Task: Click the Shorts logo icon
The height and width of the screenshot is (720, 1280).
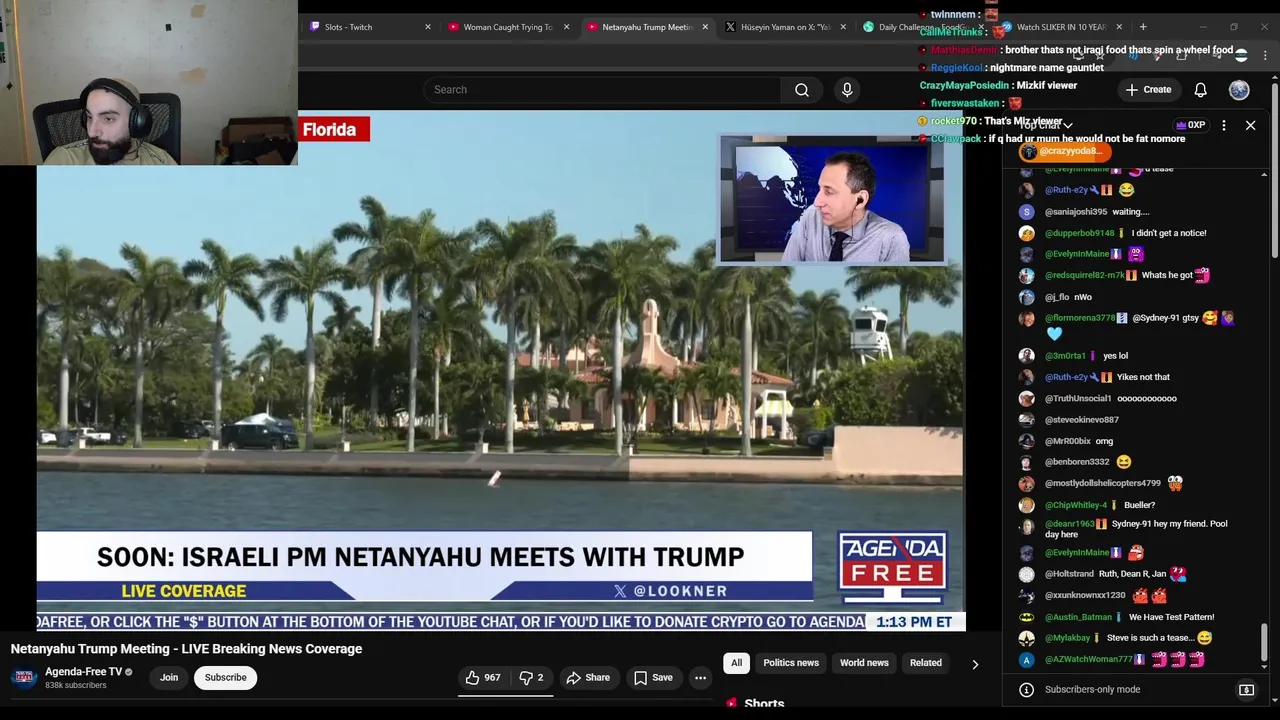Action: click(732, 704)
